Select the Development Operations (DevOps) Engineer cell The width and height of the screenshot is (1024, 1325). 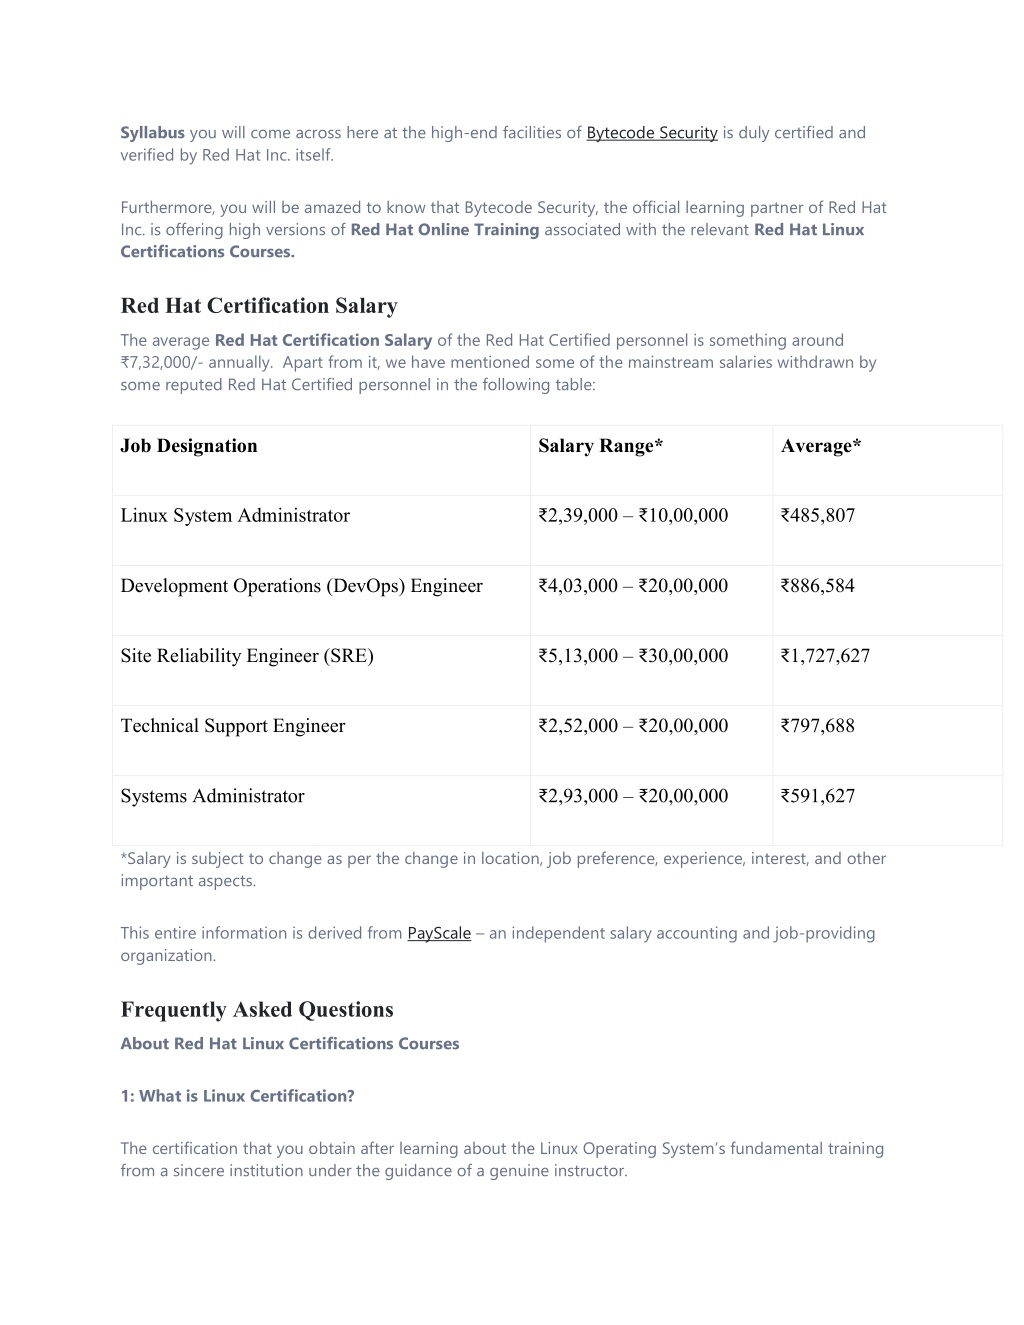pyautogui.click(x=321, y=601)
